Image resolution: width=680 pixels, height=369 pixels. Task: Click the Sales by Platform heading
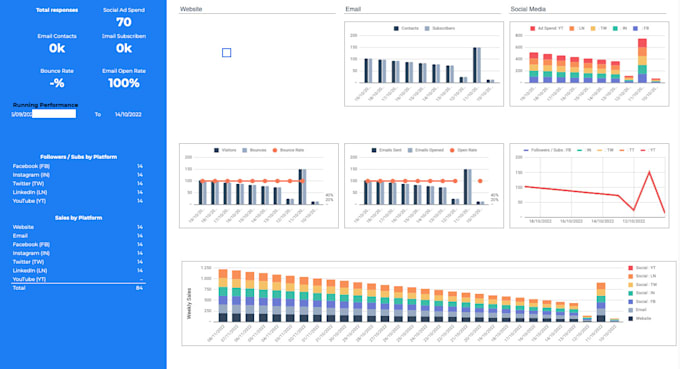(78, 218)
